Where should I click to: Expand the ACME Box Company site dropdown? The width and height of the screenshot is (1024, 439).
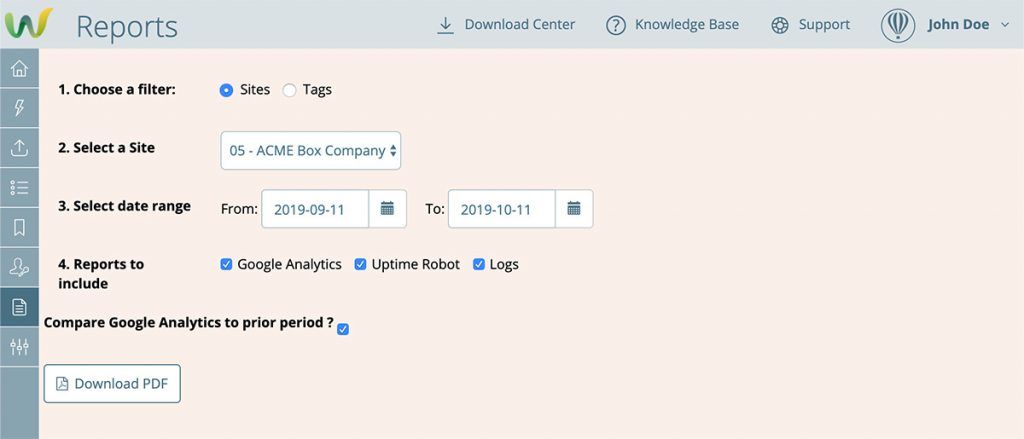coord(311,151)
